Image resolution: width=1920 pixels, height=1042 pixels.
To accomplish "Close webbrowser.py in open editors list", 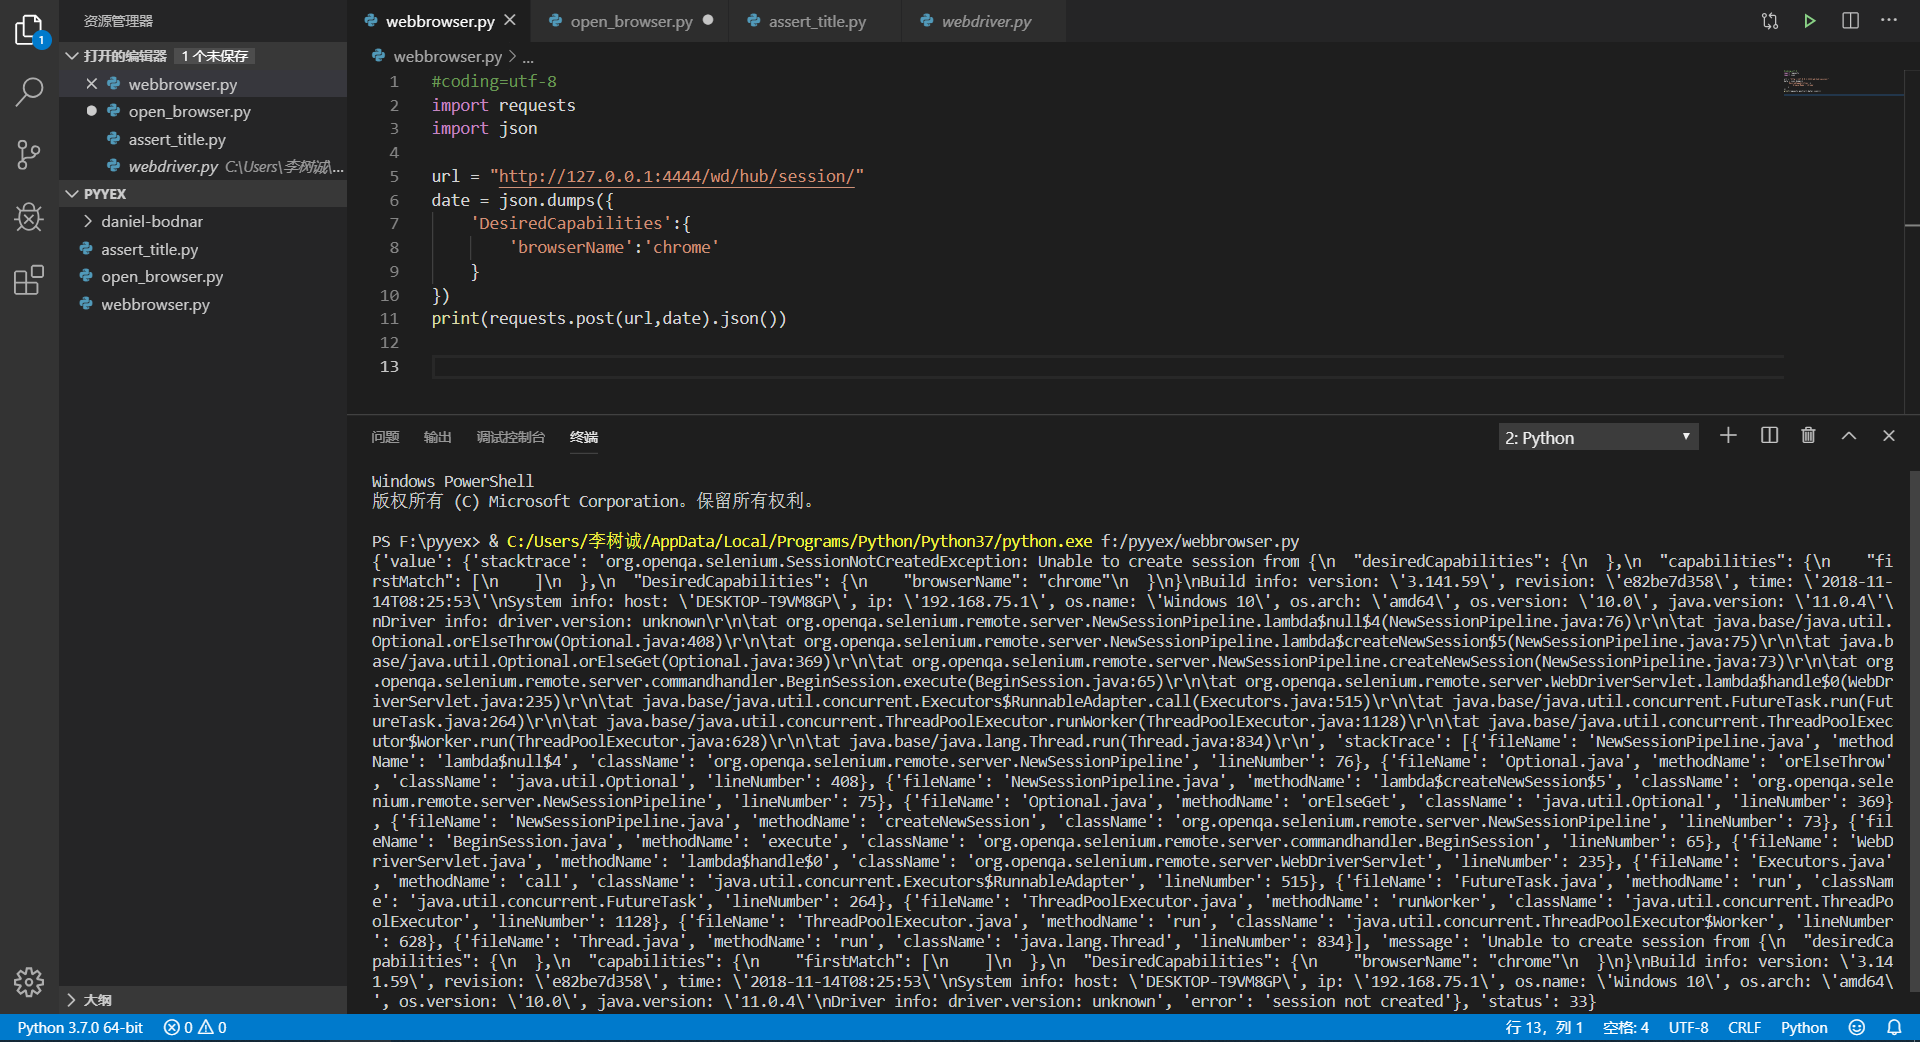I will pyautogui.click(x=92, y=84).
